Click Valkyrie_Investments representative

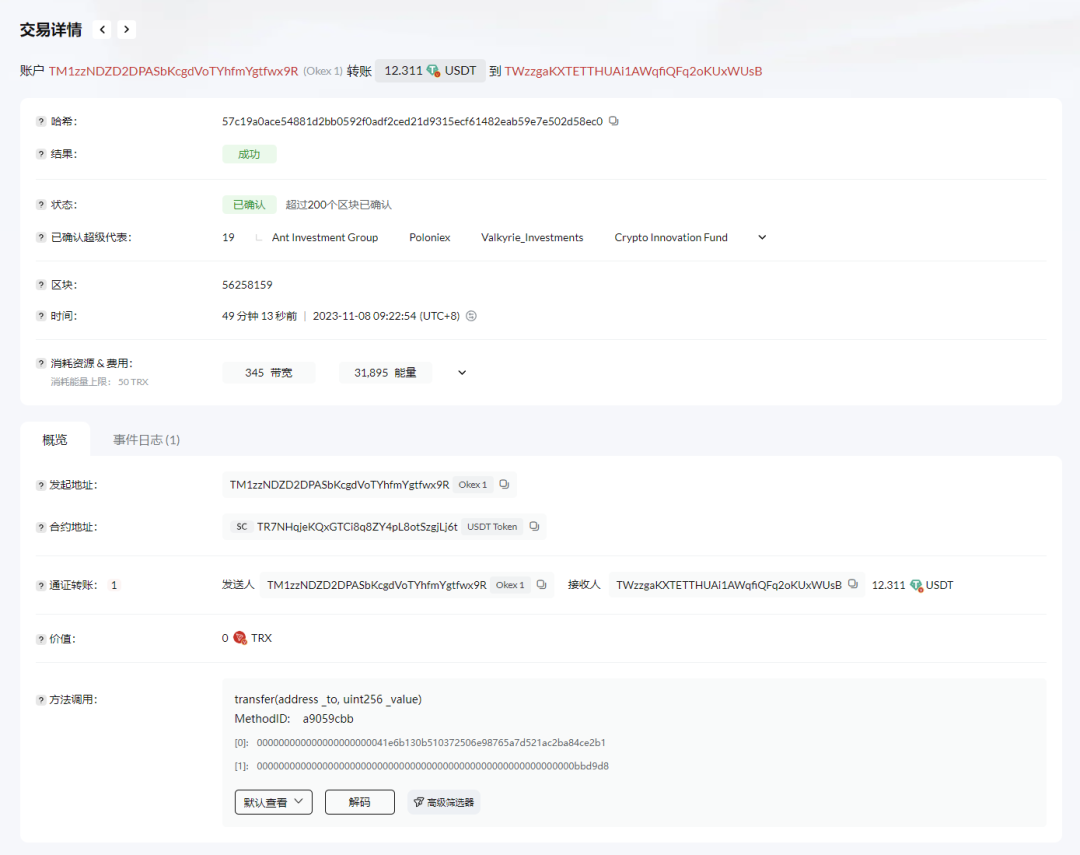[532, 238]
